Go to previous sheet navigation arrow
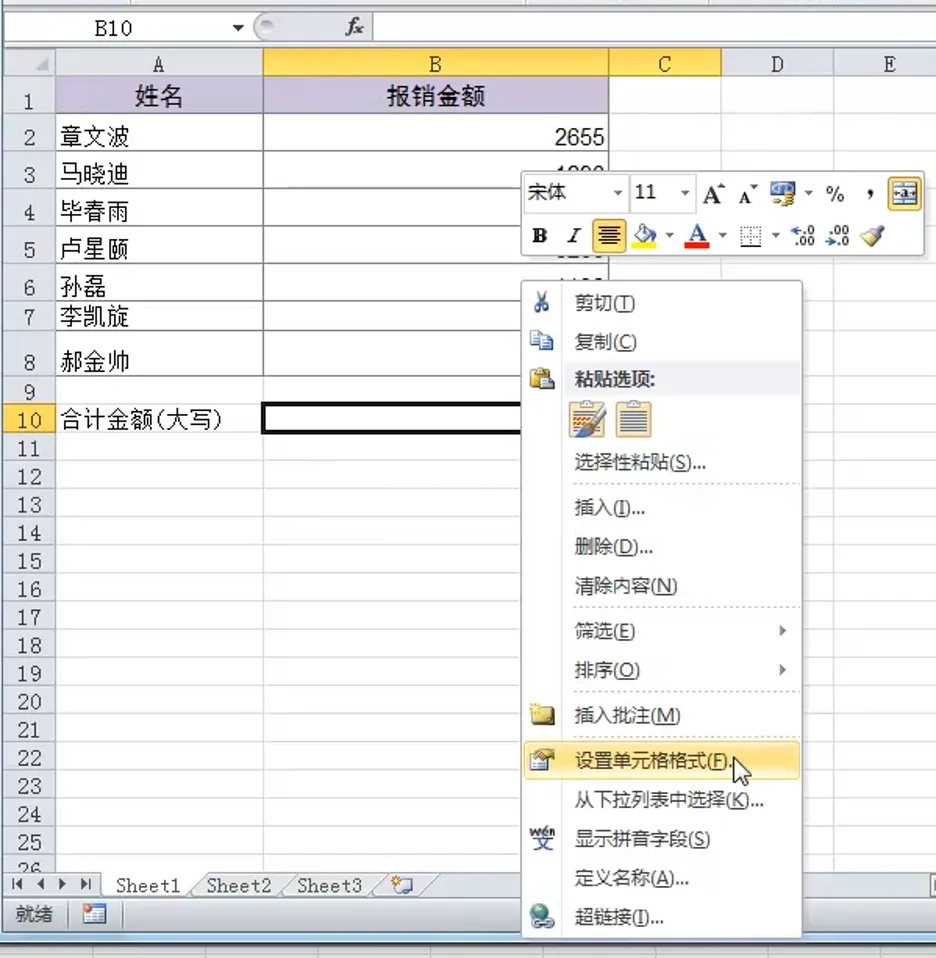The width and height of the screenshot is (936, 958). point(40,884)
